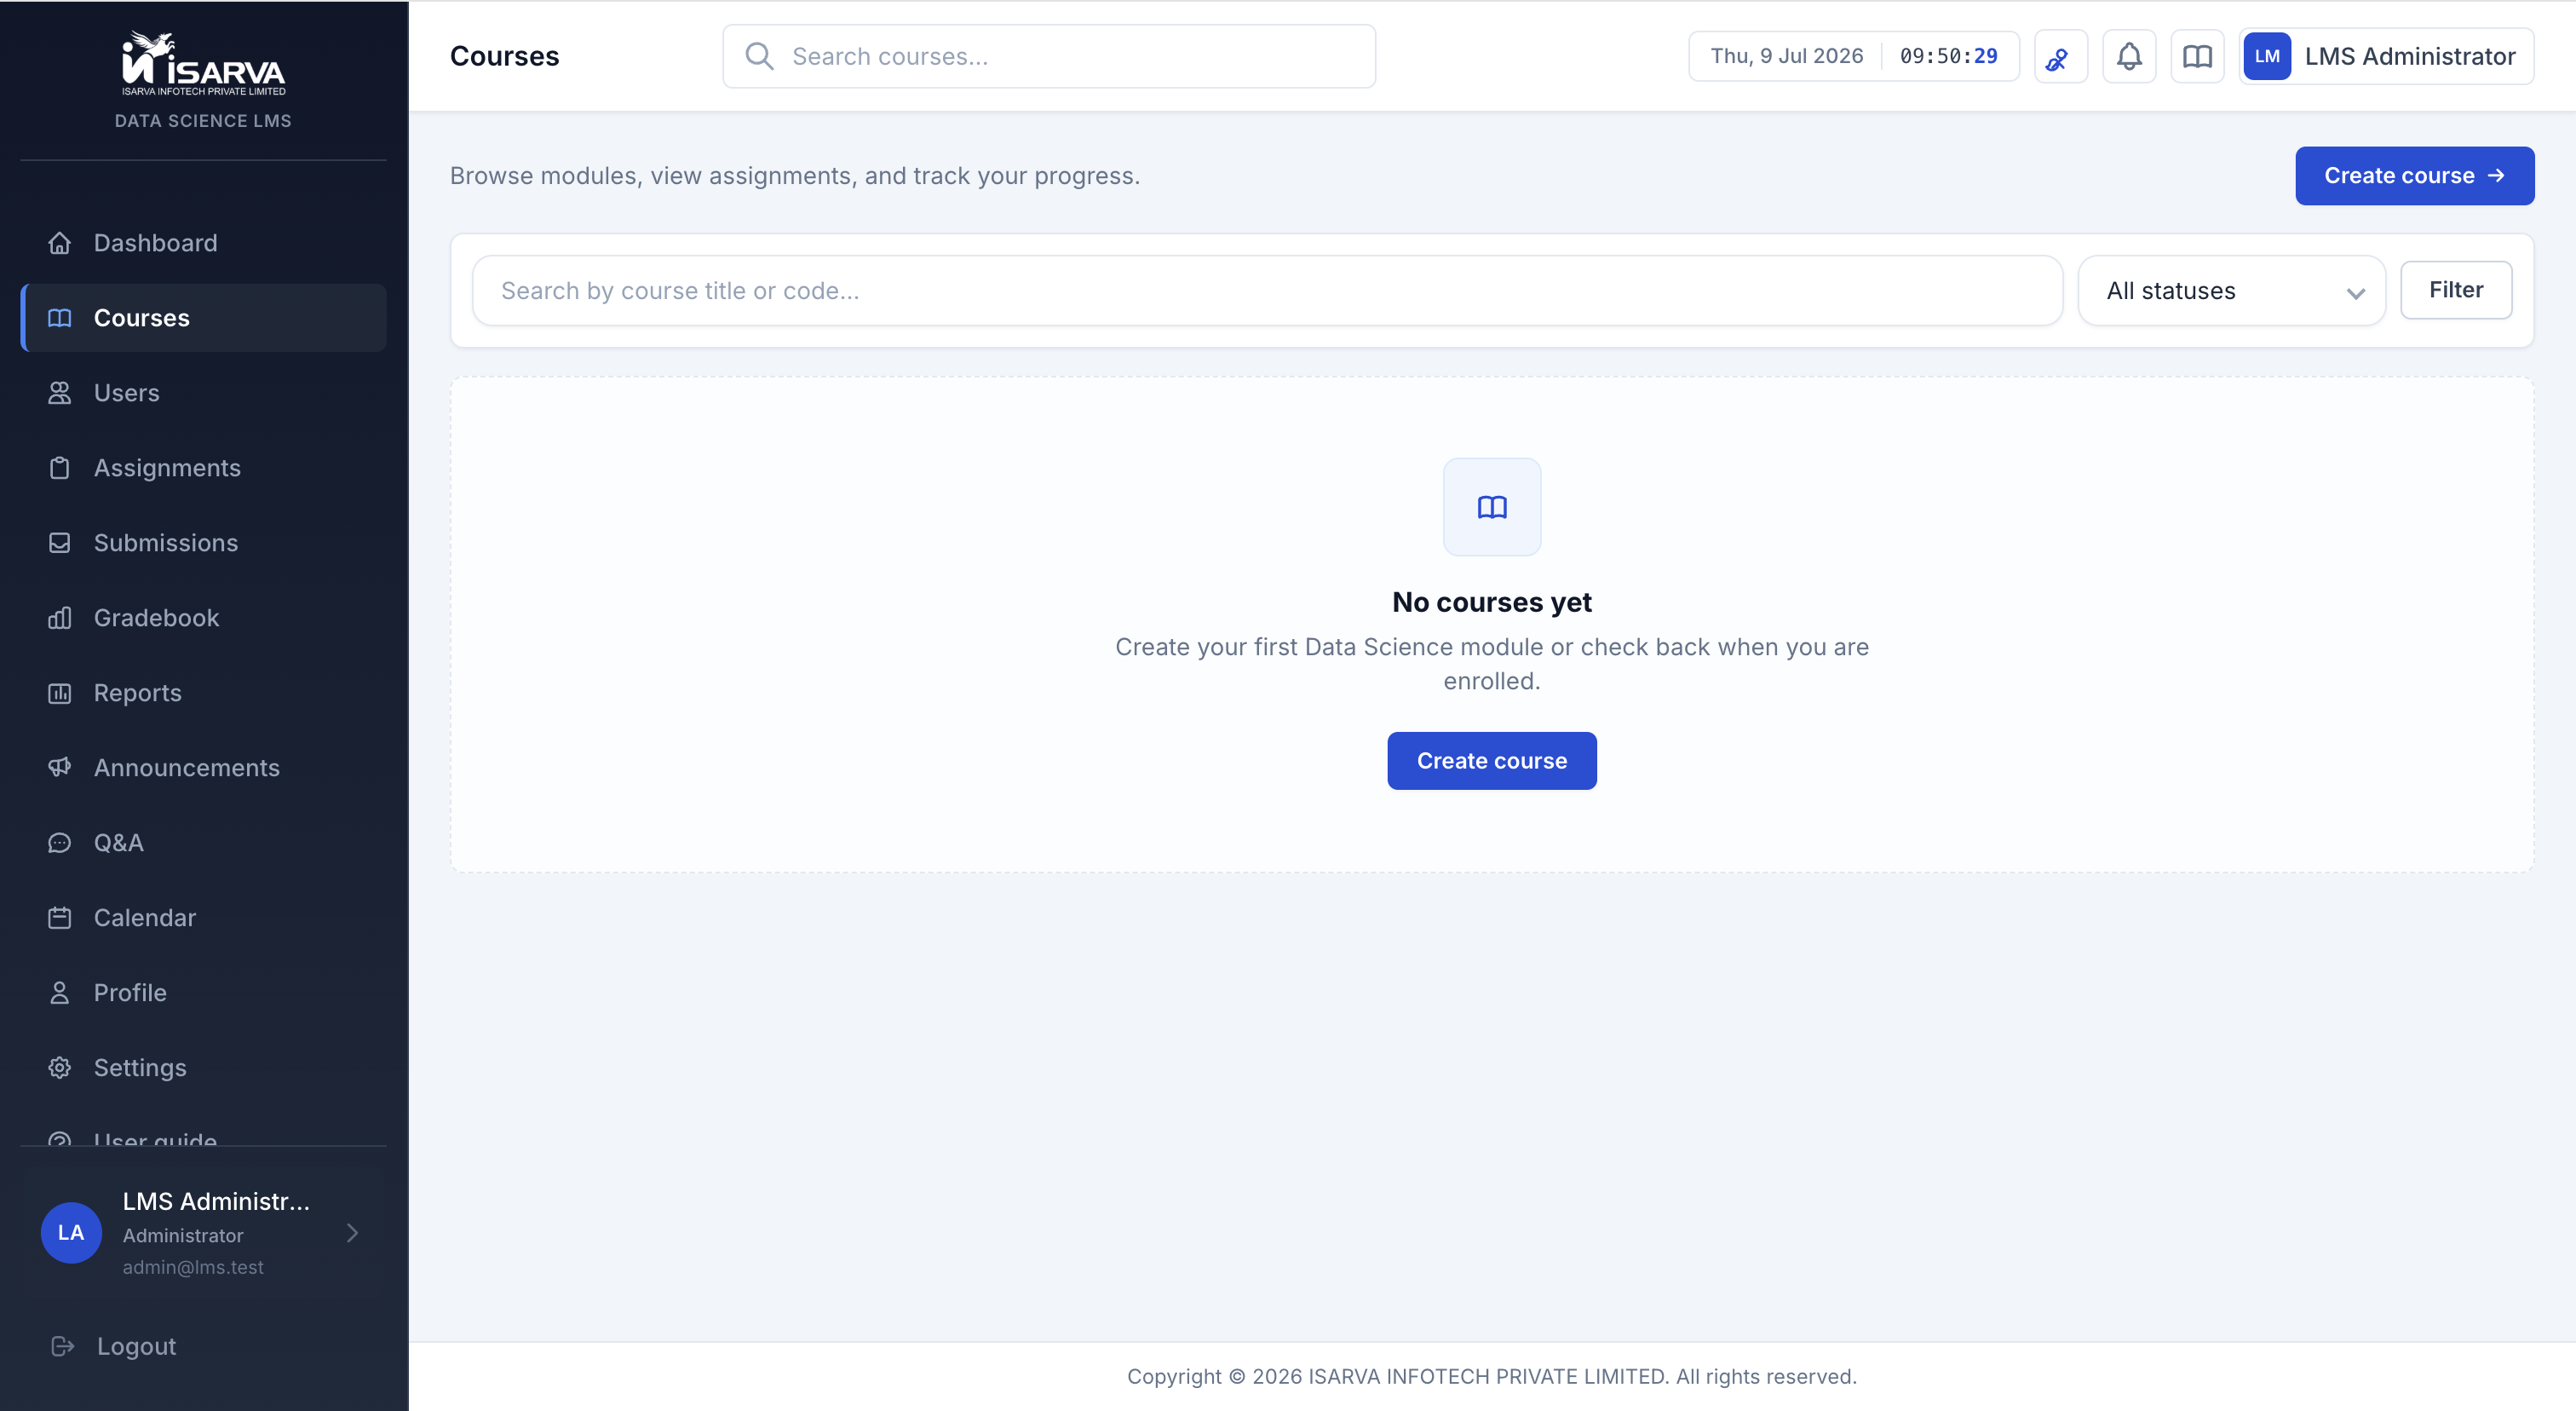Screen dimensions: 2576x1411
Task: Click the Courses page title in the header
Action: pos(504,56)
